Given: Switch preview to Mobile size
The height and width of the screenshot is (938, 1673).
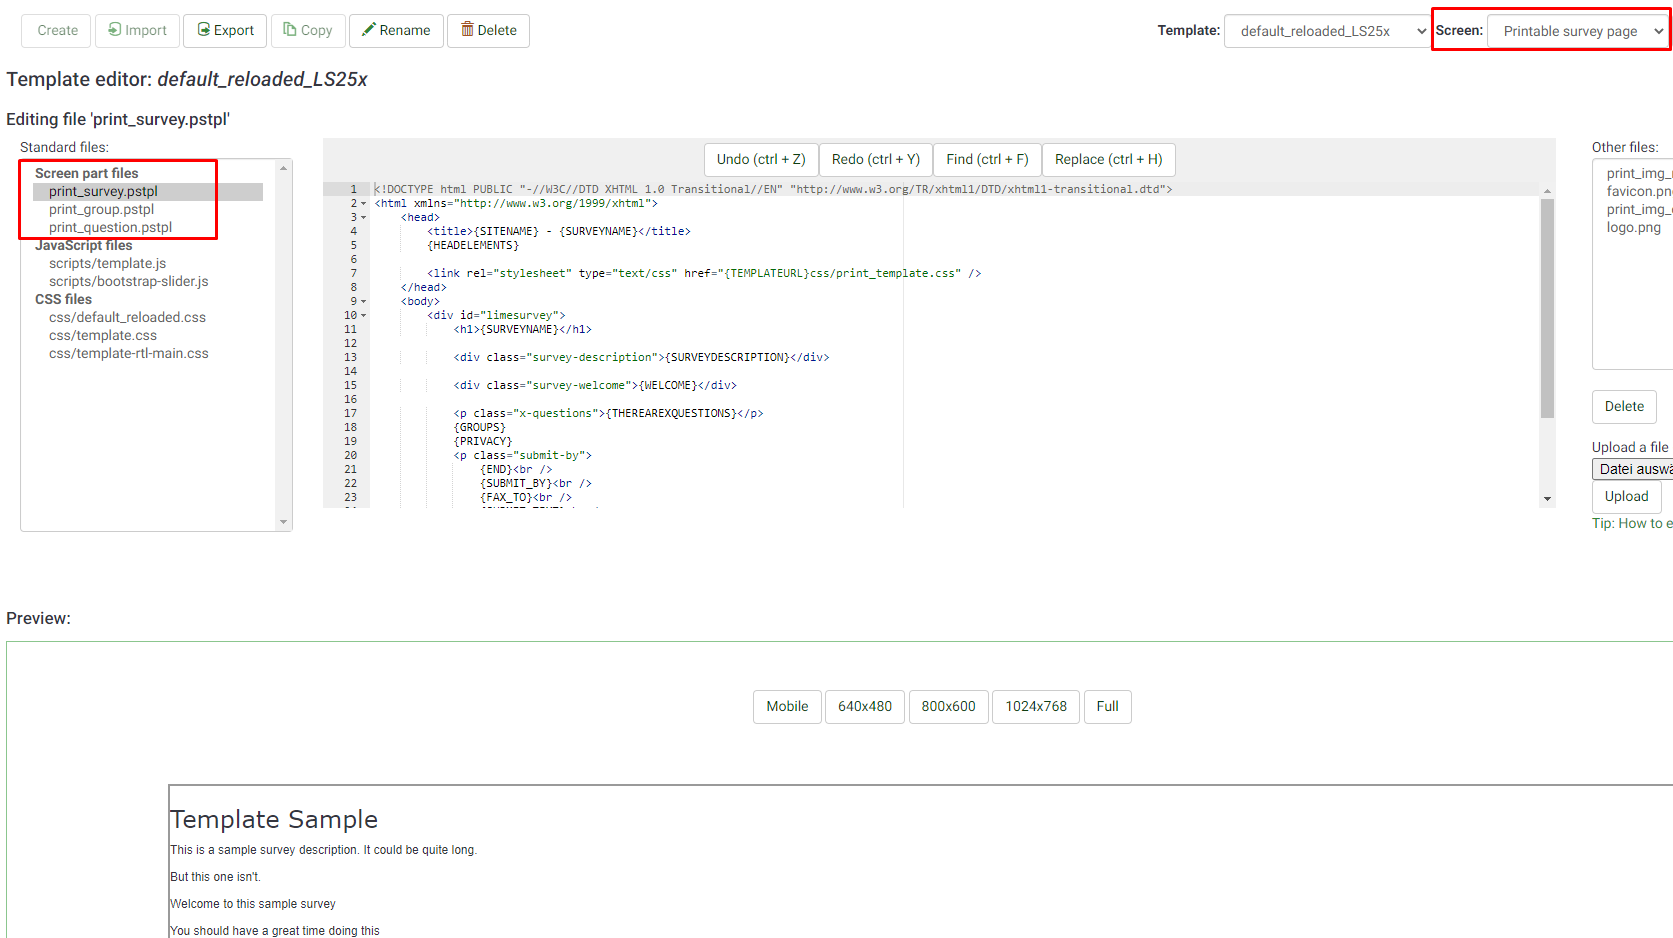Looking at the screenshot, I should tap(787, 707).
